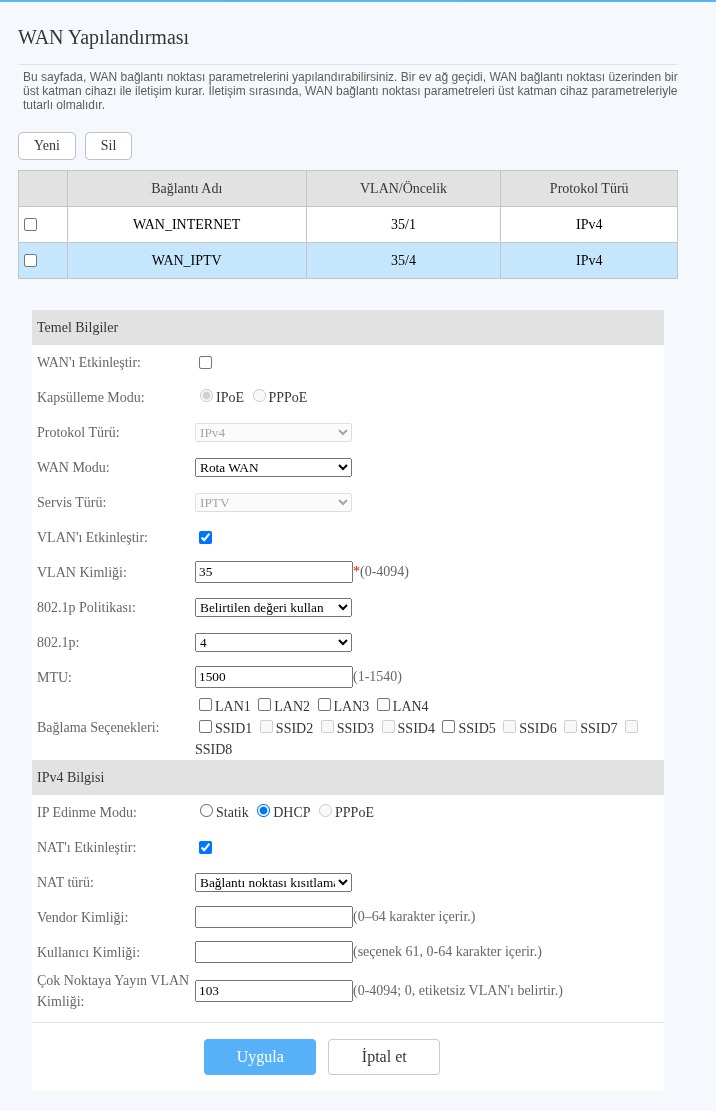Screen dimensions: 716x1111
Task: Select the Statik IP mode radio
Action: tap(206, 811)
